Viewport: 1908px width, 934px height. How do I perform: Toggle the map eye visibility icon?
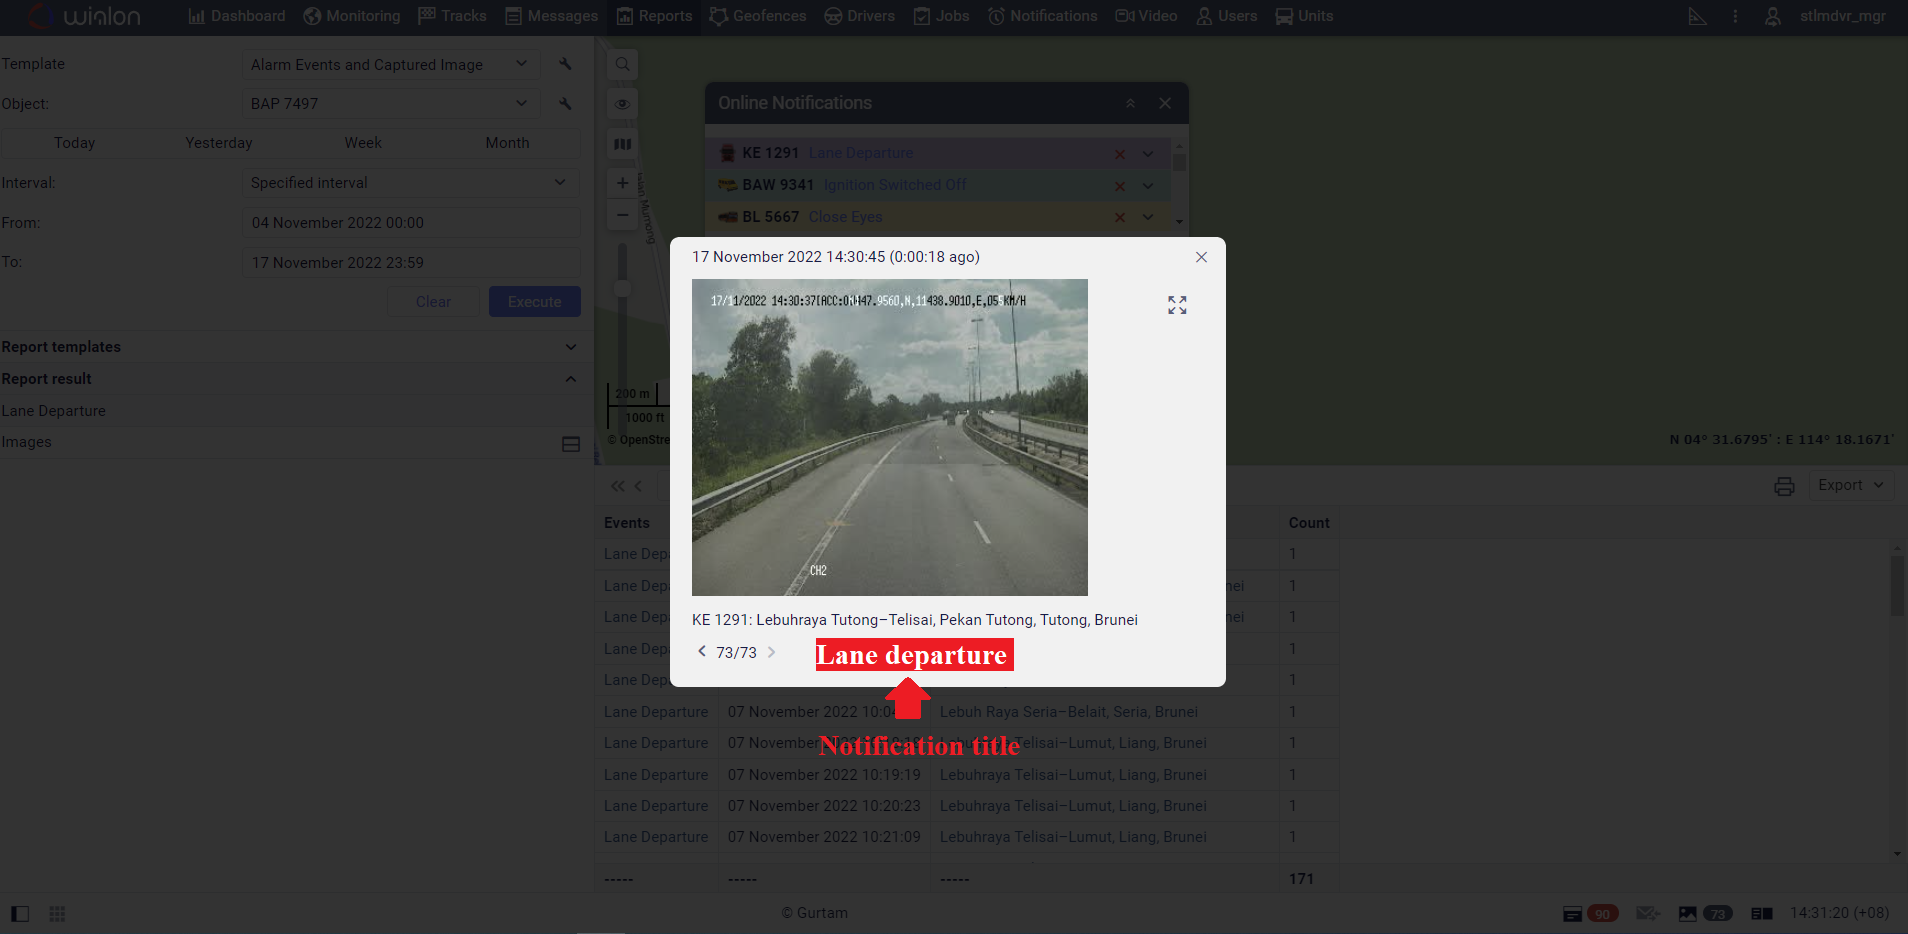622,104
